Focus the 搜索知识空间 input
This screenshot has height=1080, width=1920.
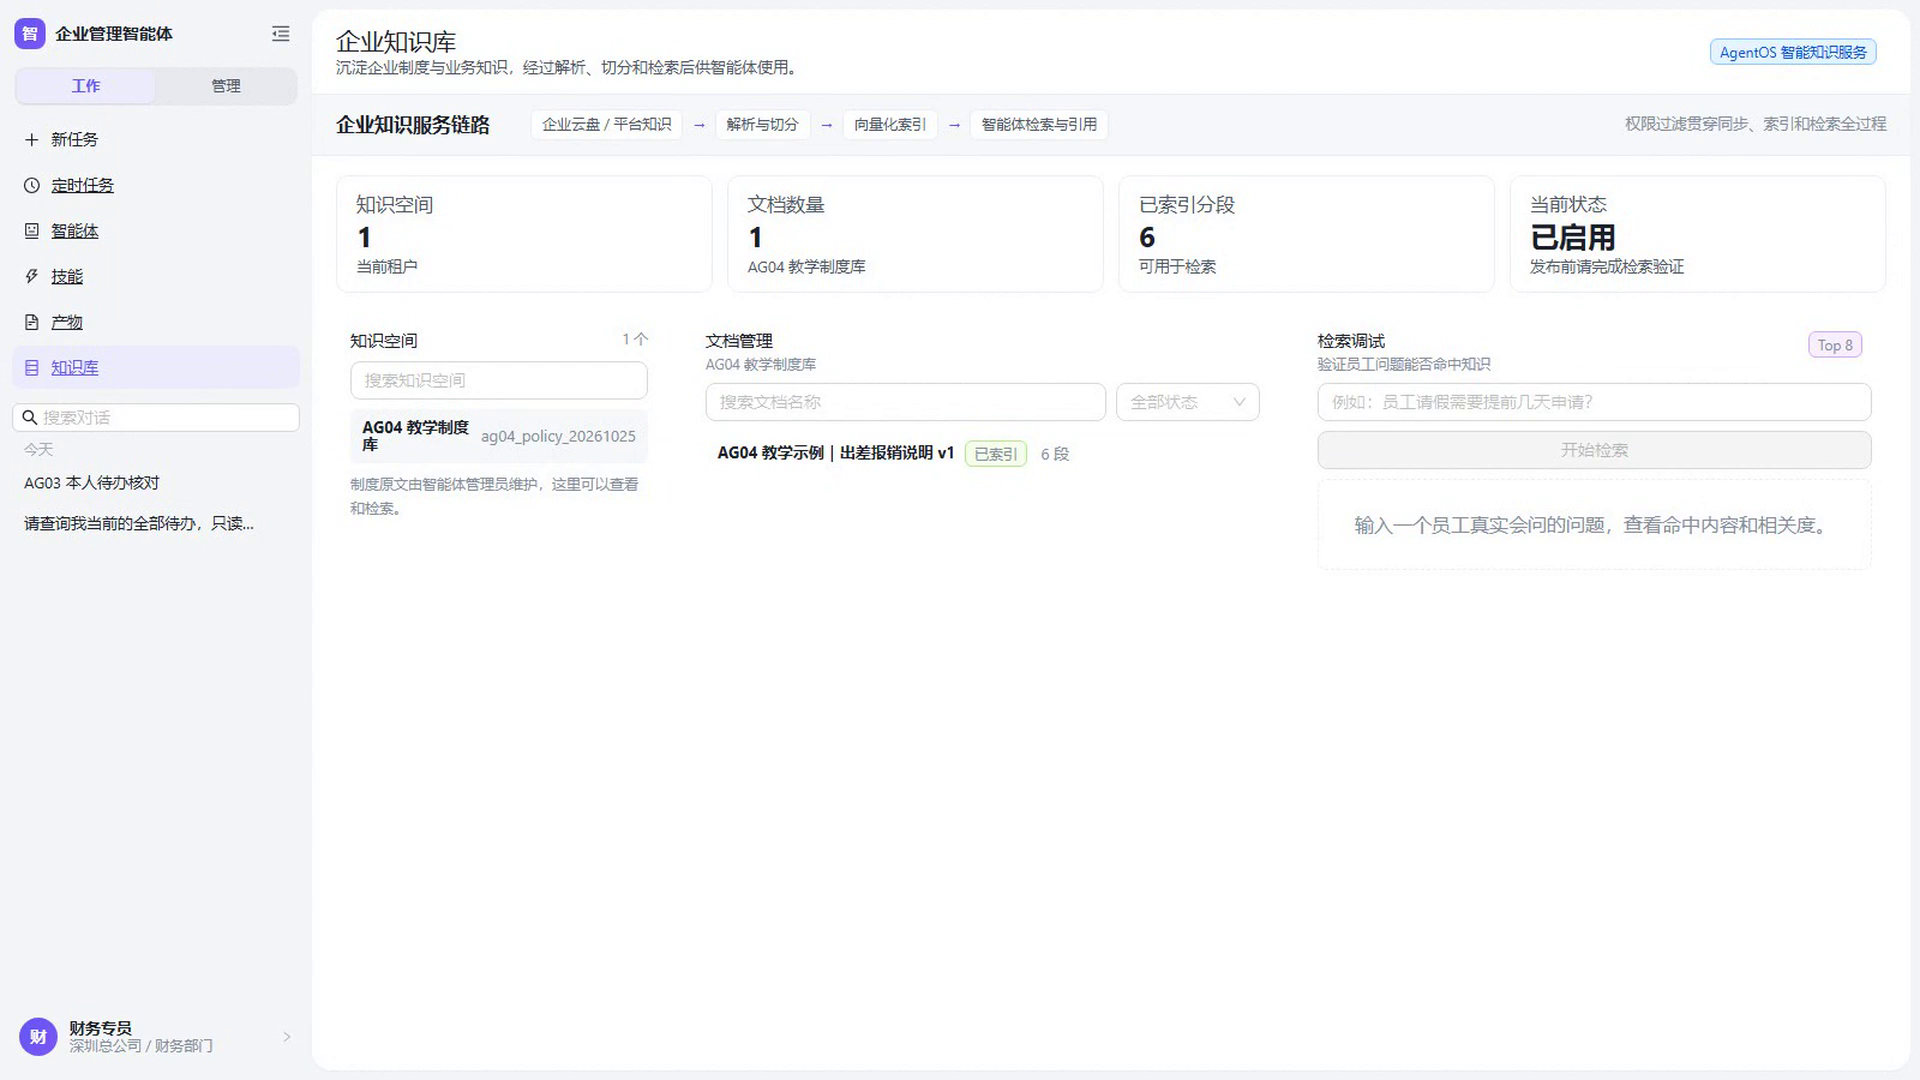(498, 381)
